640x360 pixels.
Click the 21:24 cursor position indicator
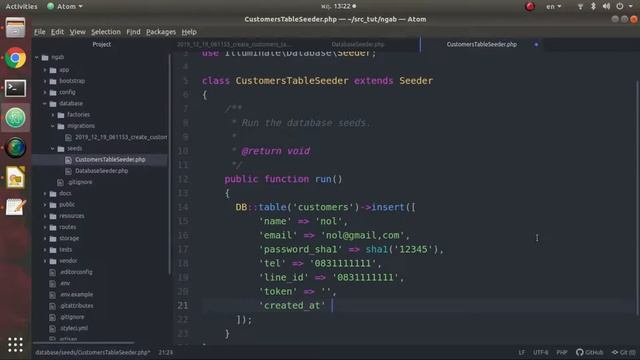tap(165, 352)
